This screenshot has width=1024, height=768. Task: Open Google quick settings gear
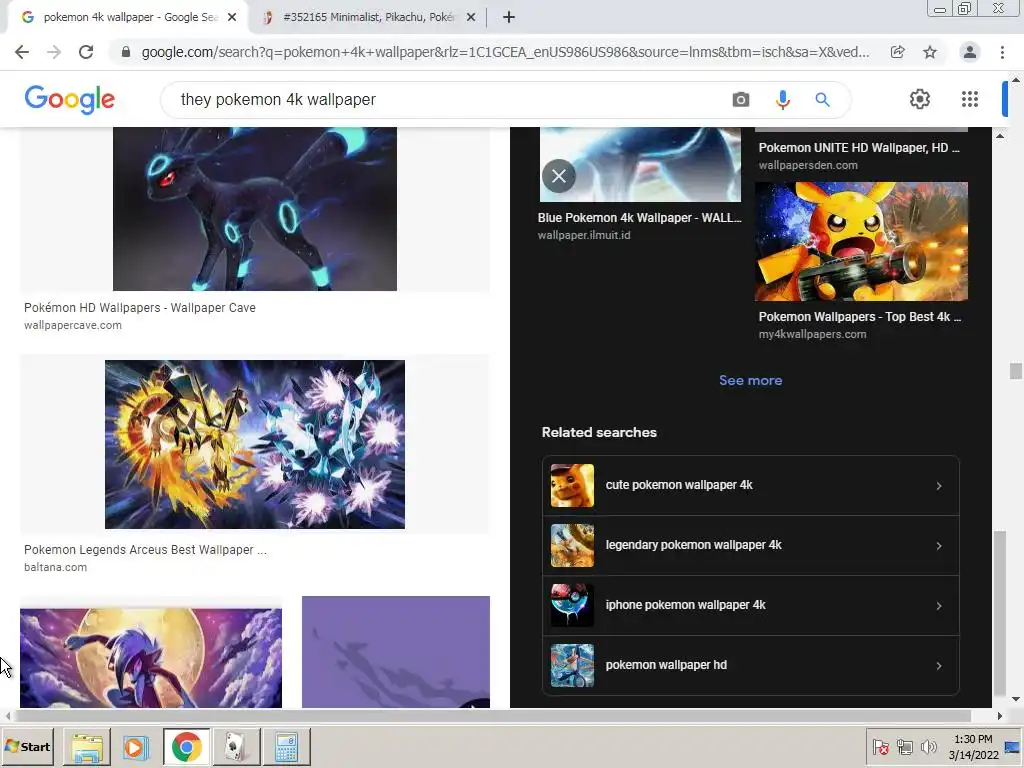(x=920, y=99)
